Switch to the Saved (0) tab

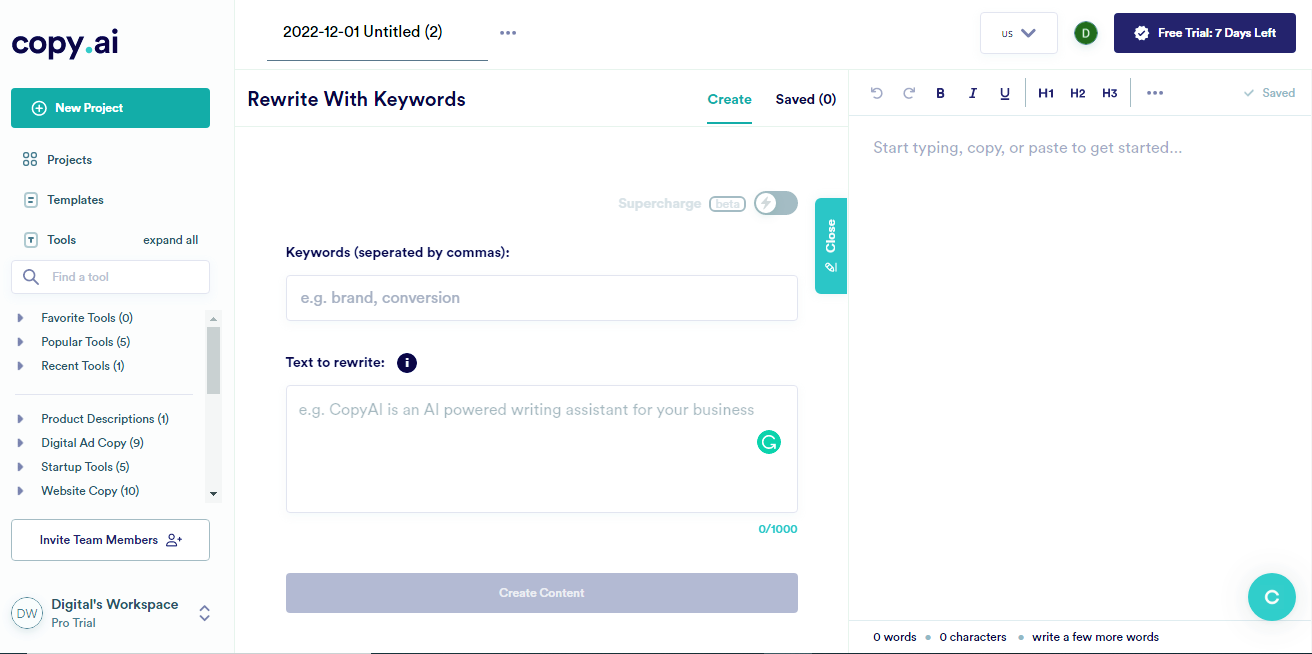(x=806, y=99)
